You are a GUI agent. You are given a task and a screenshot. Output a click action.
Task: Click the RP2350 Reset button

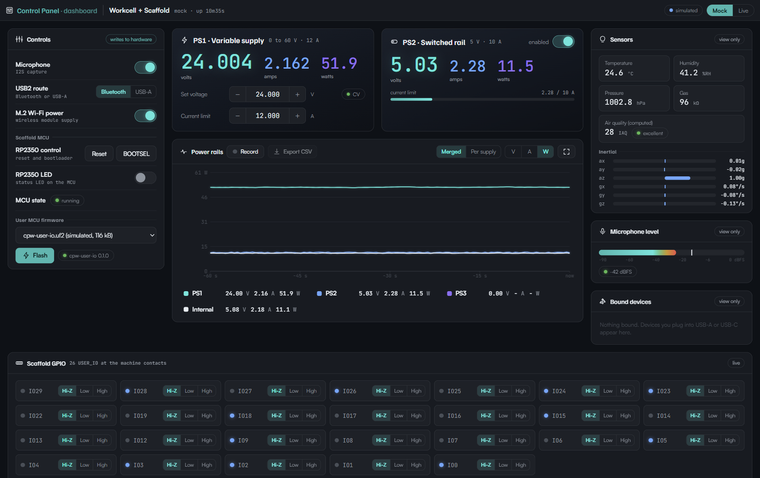(99, 154)
